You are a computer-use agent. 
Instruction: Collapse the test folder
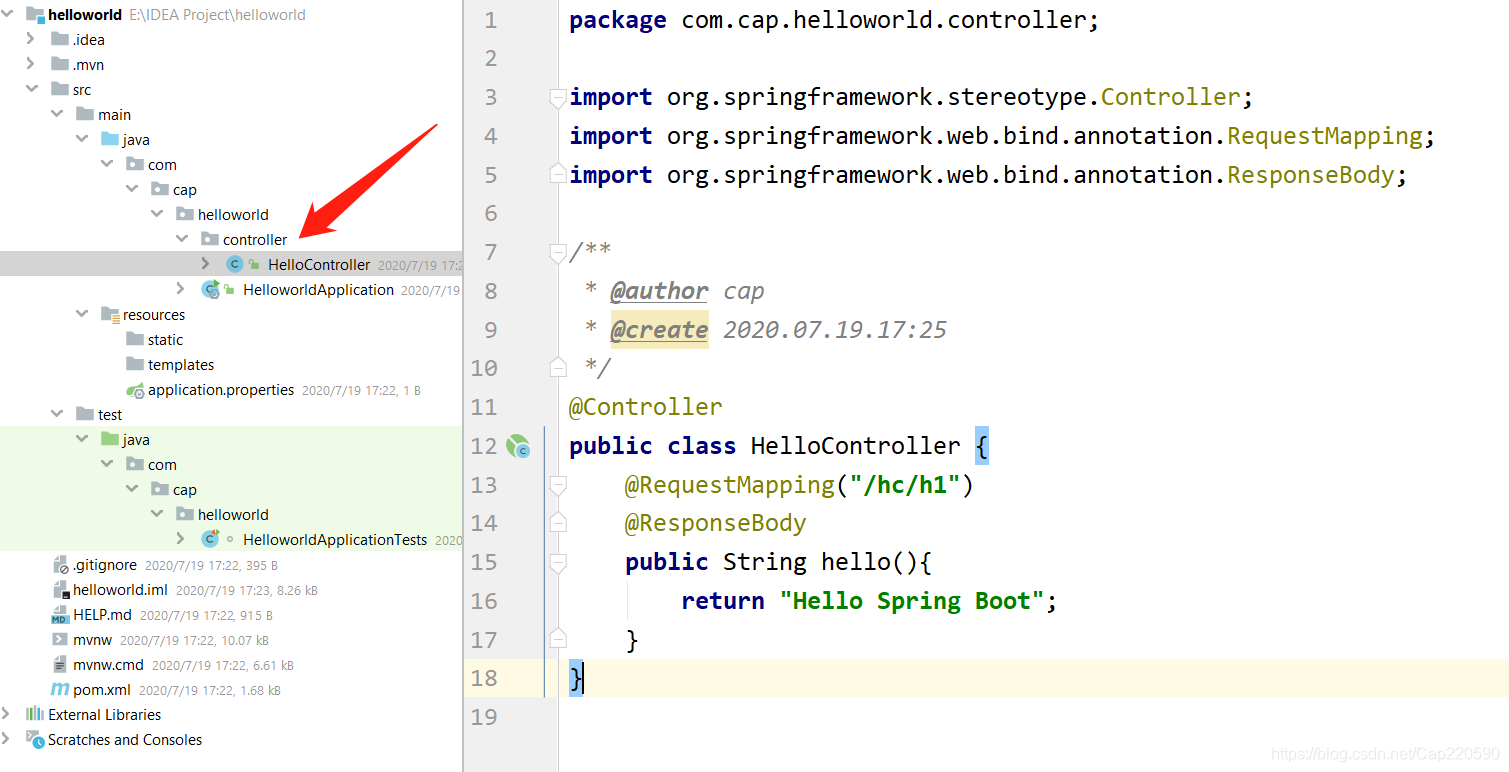tap(56, 415)
